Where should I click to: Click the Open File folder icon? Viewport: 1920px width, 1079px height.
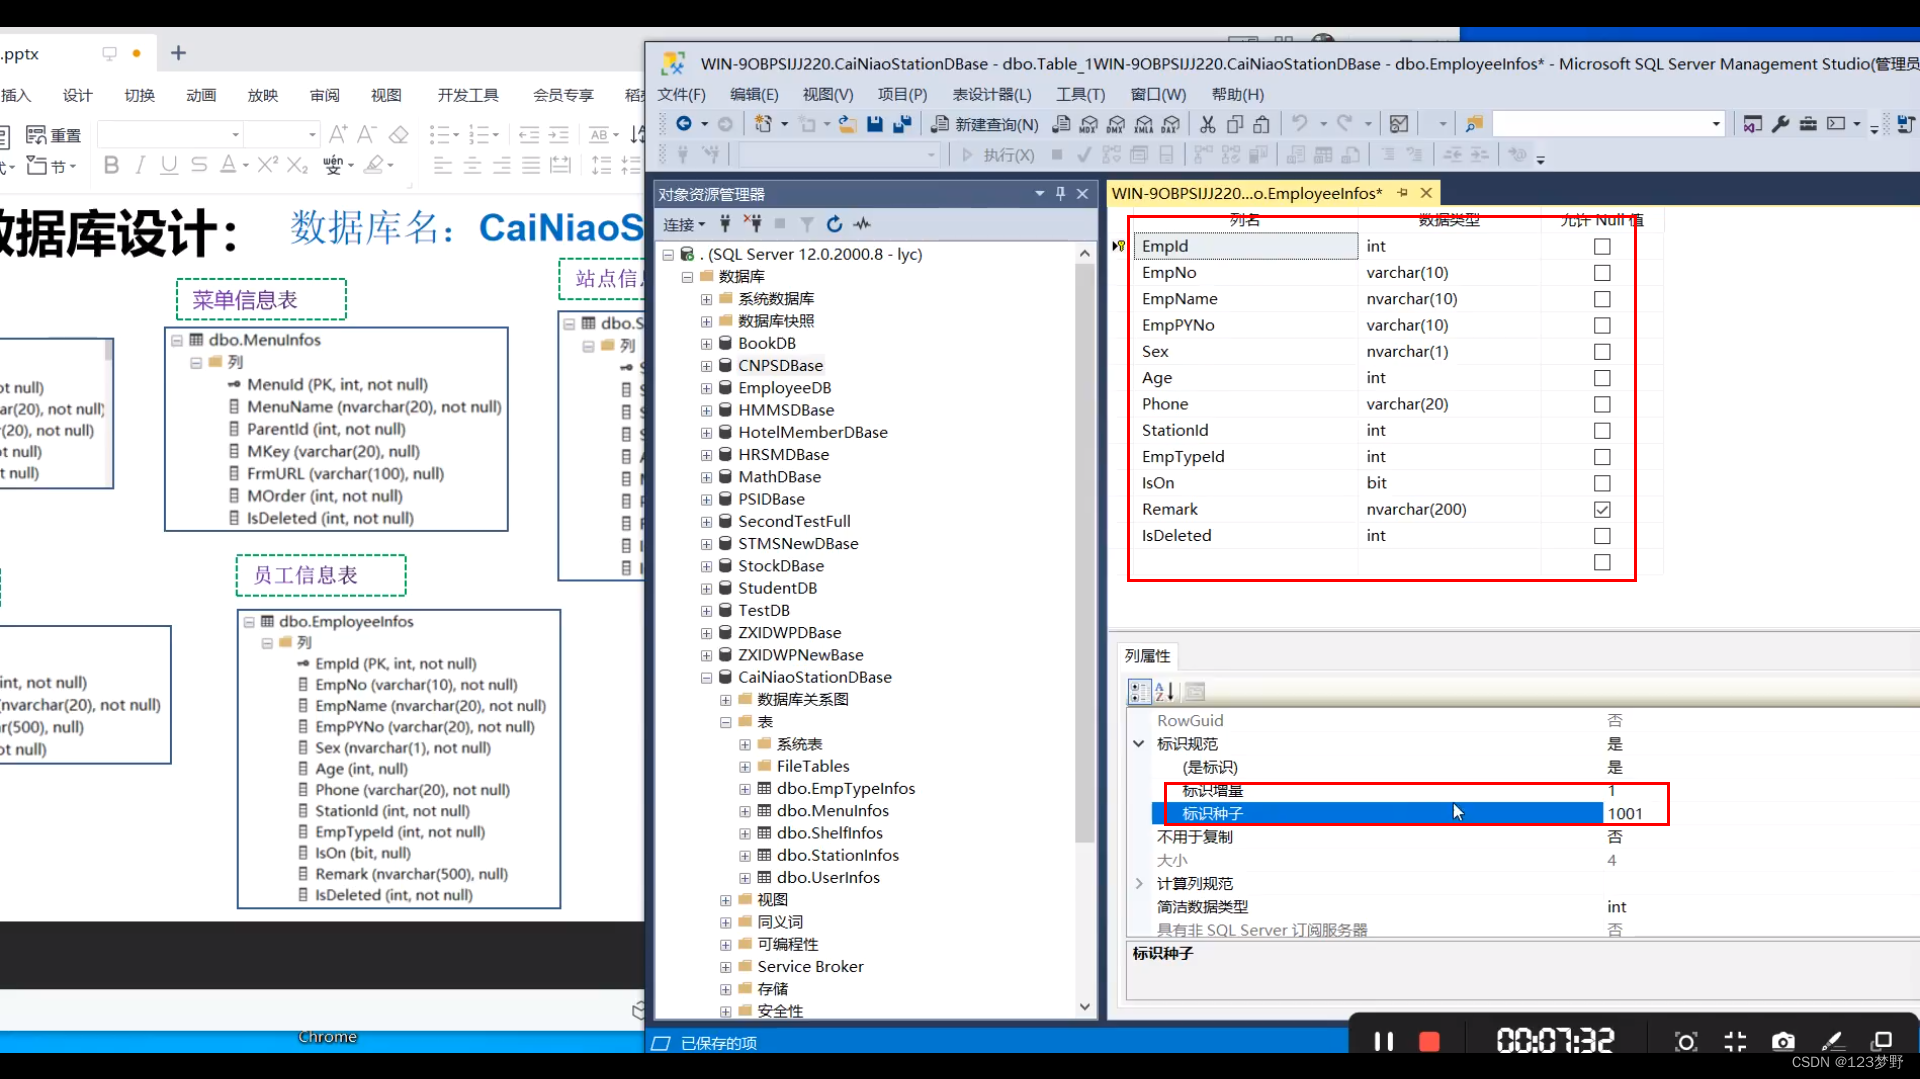click(847, 124)
